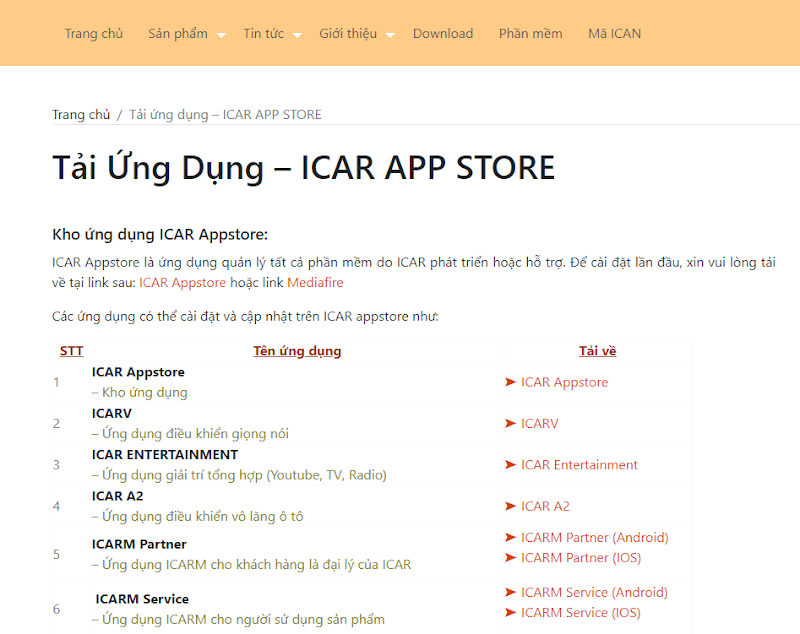Image resolution: width=800 pixels, height=634 pixels.
Task: Click the arrow icon beside ICARM Service (Android)
Action: click(510, 592)
